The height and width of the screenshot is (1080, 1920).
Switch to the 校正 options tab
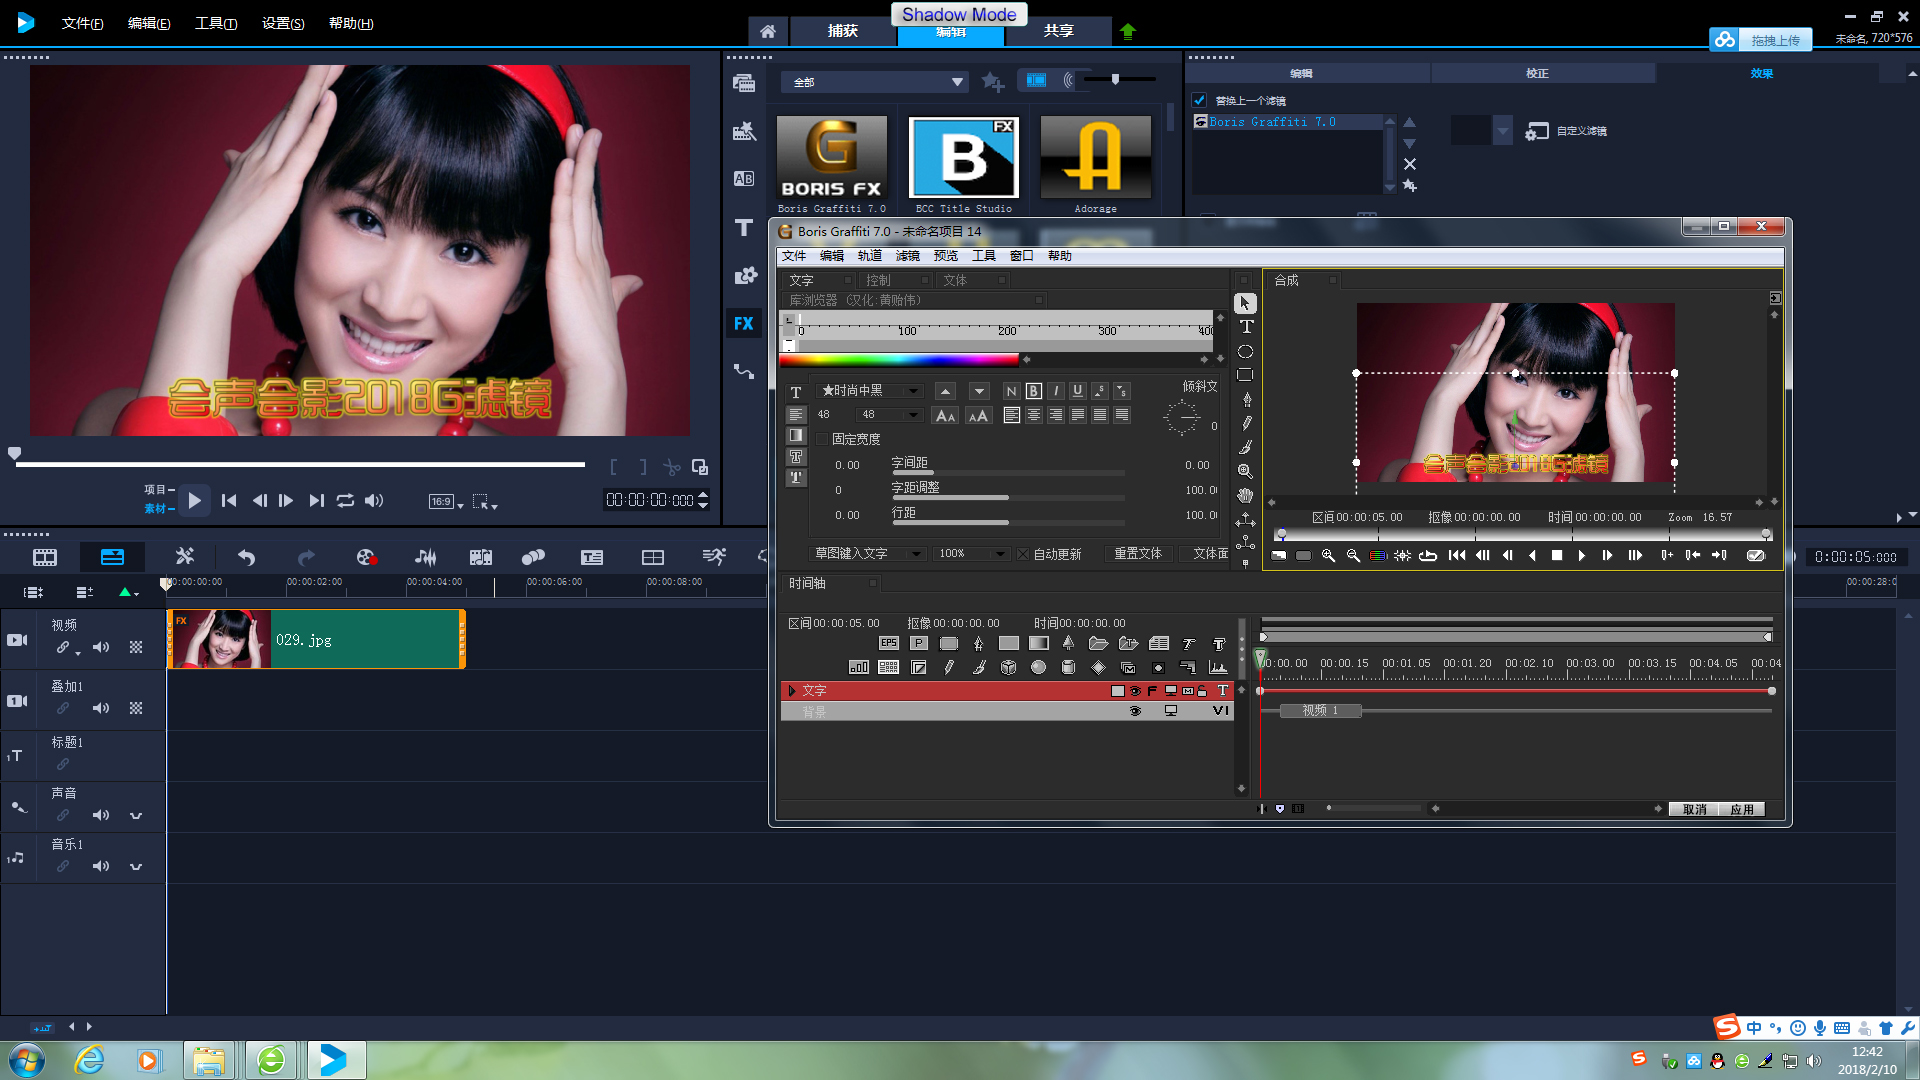(x=1537, y=73)
